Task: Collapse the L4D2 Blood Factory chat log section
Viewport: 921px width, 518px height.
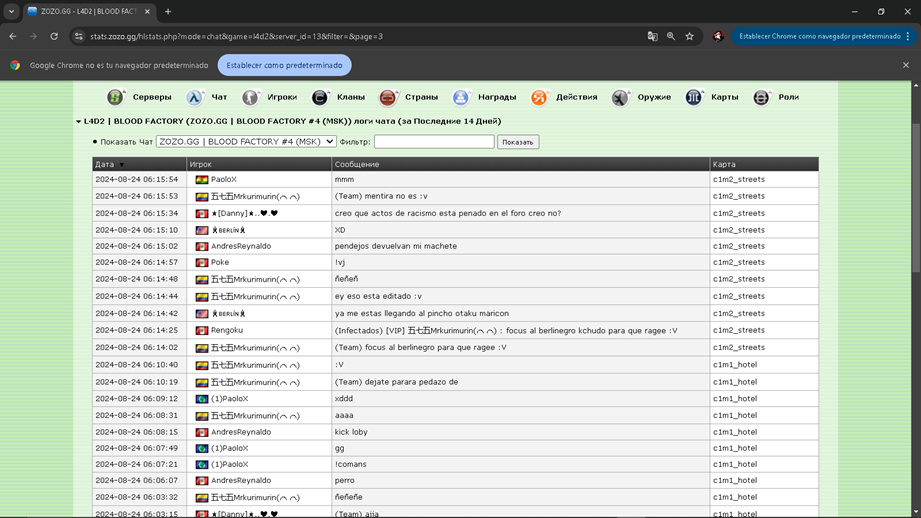Action: click(79, 121)
